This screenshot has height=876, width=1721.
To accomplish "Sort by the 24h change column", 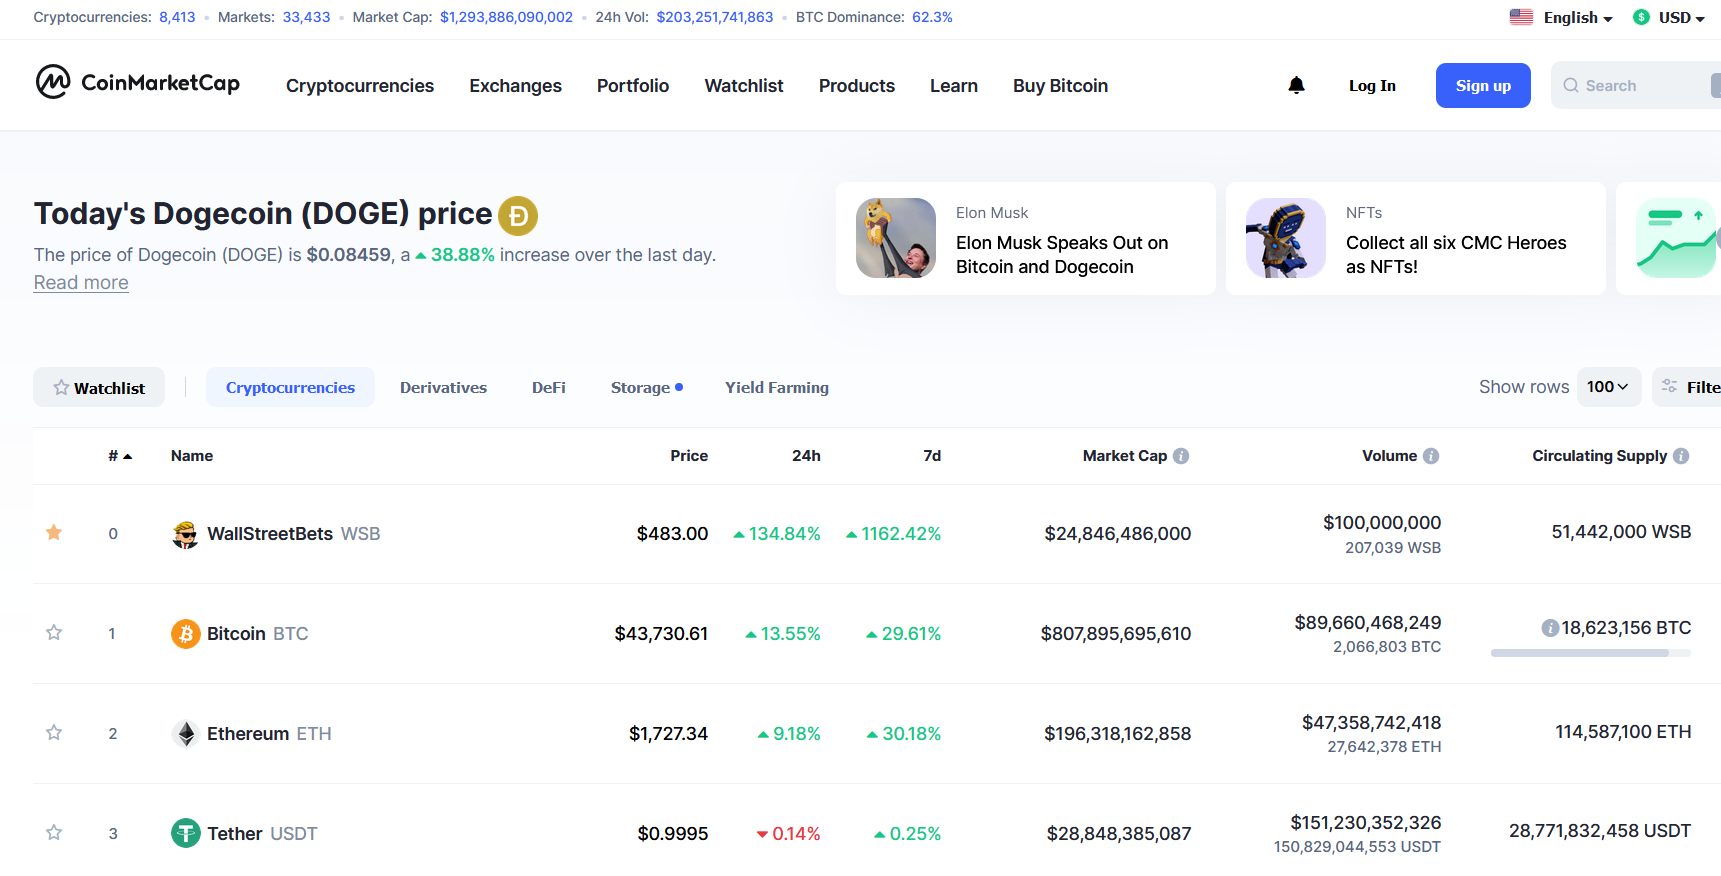I will click(806, 456).
